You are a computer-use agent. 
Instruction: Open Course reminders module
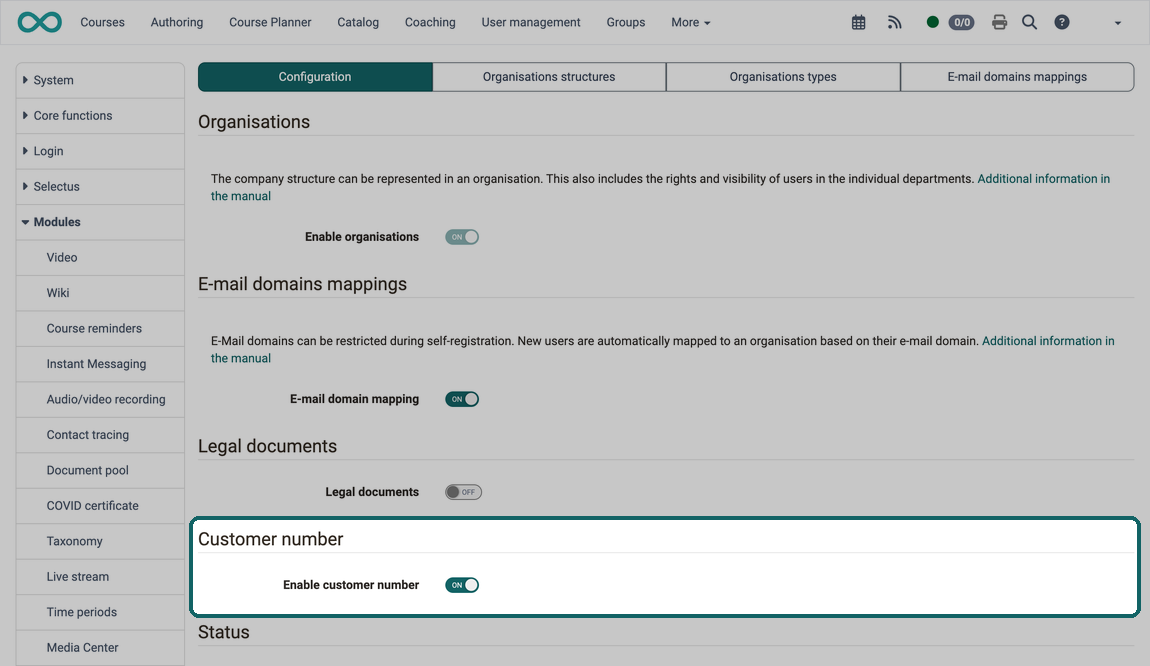click(100, 329)
